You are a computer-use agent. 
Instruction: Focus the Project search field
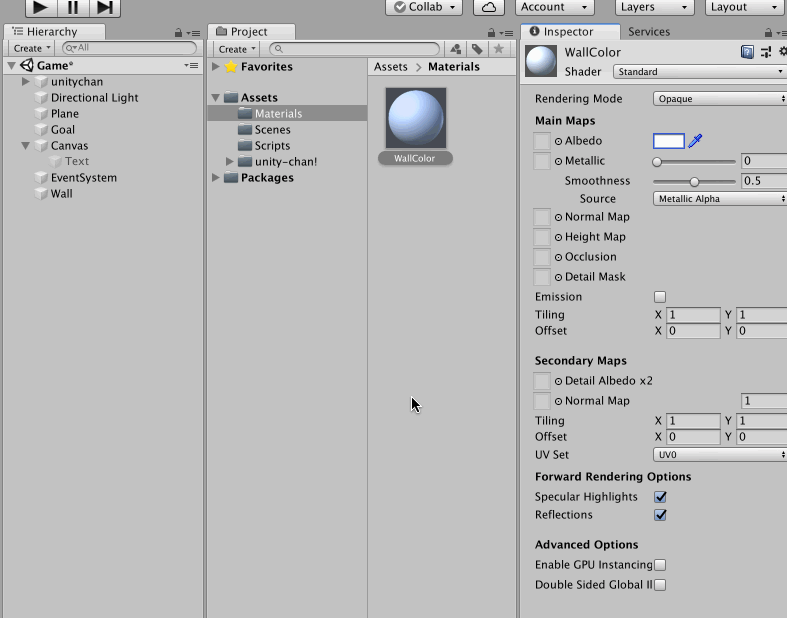pyautogui.click(x=354, y=49)
